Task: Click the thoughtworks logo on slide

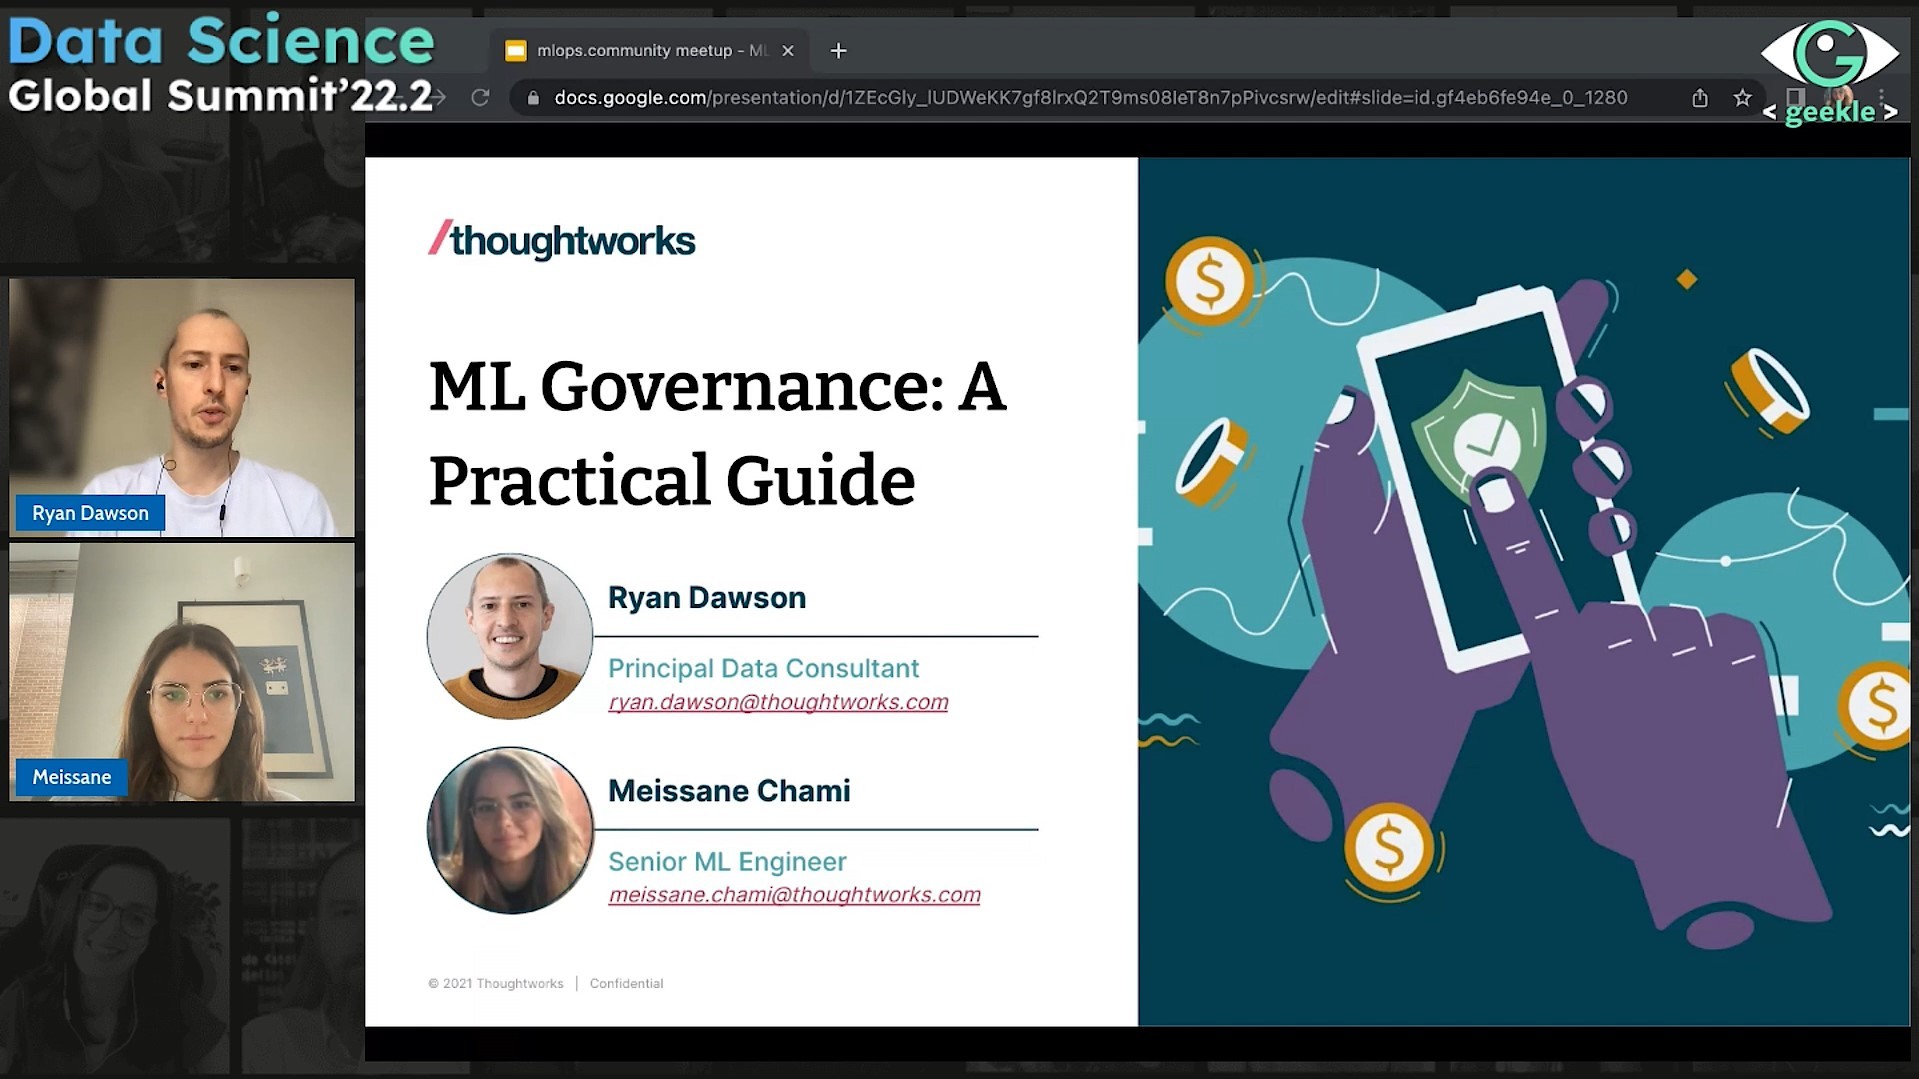Action: pos(562,240)
